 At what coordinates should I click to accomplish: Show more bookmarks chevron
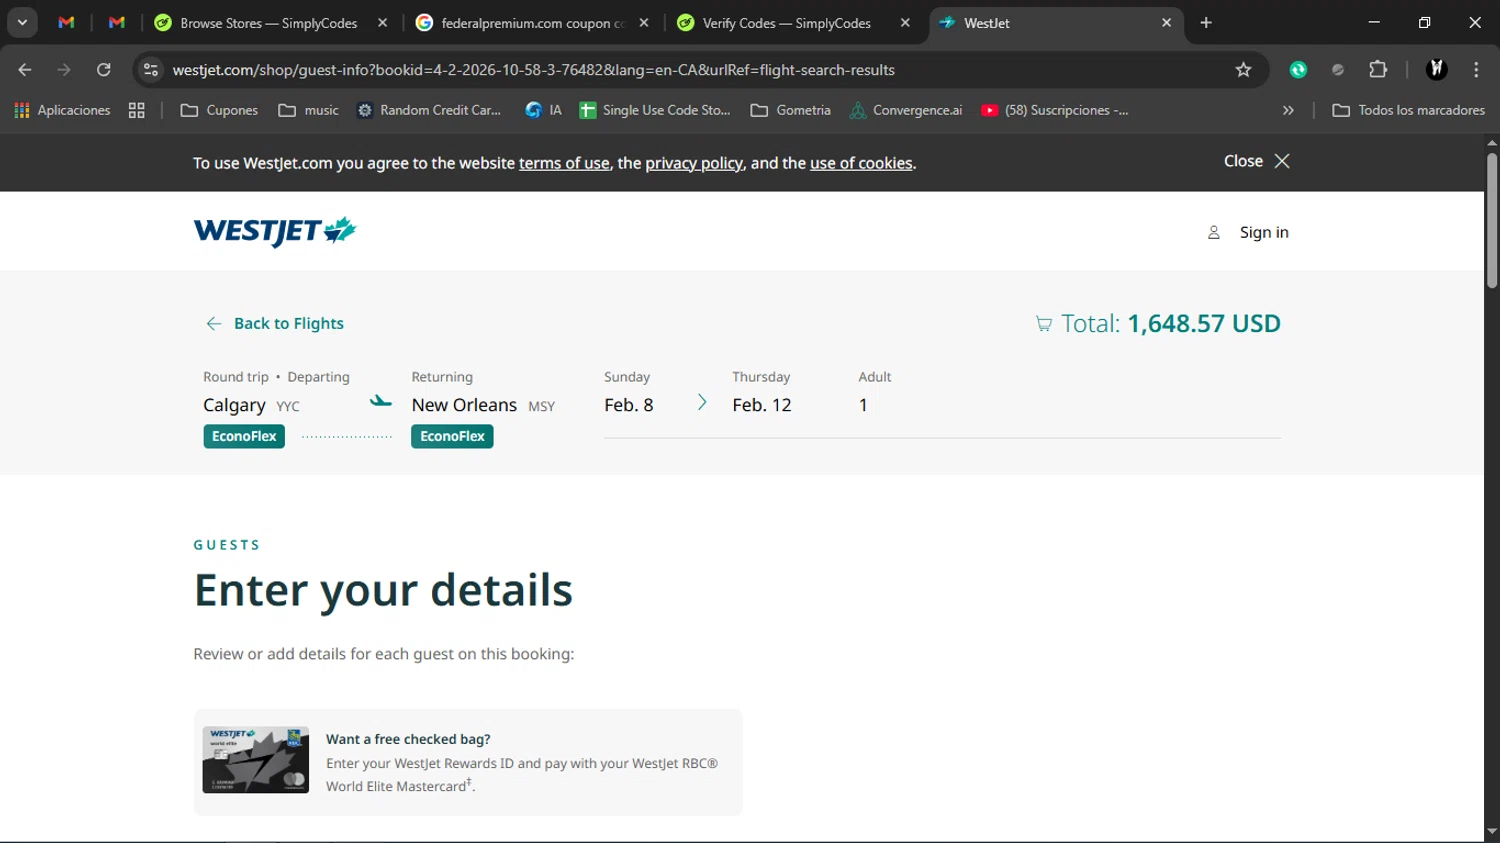coord(1288,110)
